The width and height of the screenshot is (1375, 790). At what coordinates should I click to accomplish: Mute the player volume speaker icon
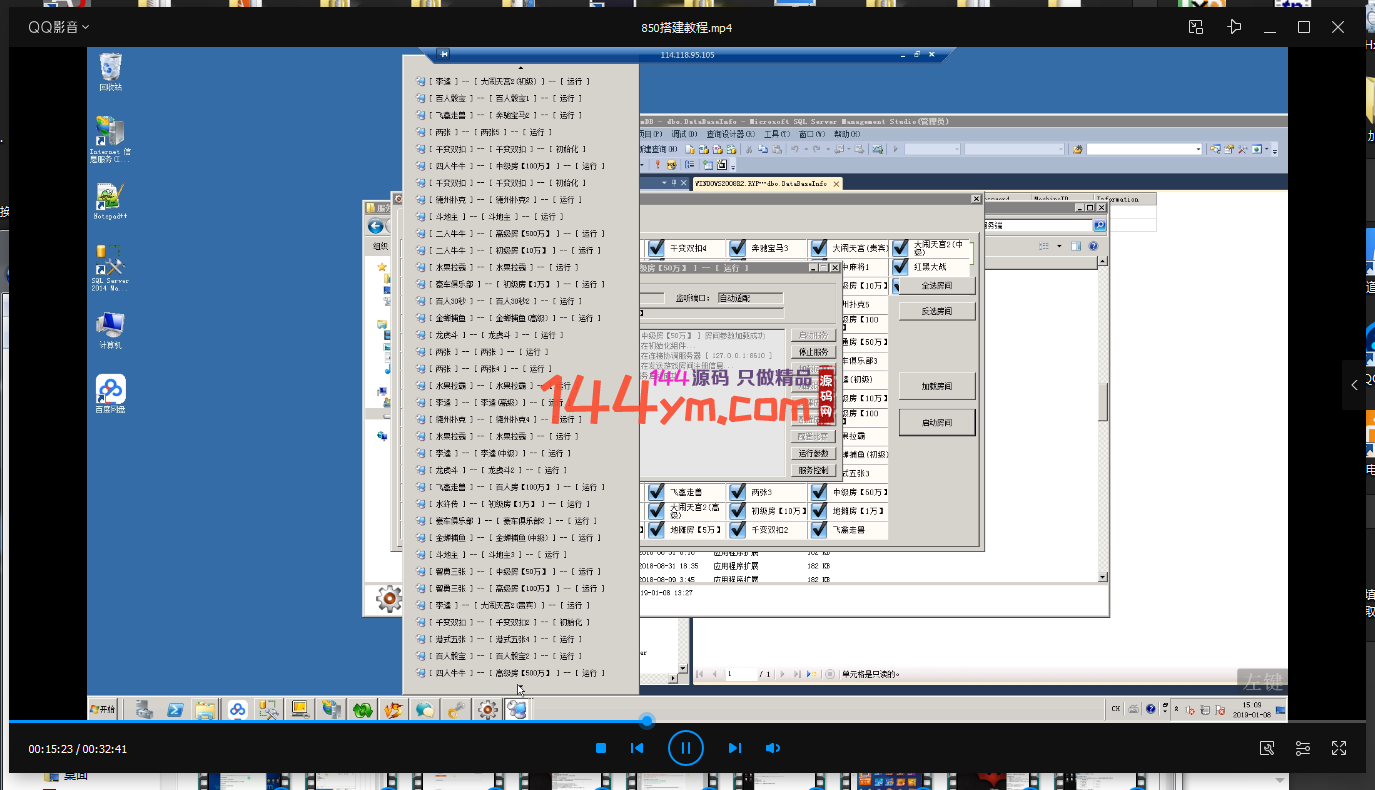tap(772, 748)
